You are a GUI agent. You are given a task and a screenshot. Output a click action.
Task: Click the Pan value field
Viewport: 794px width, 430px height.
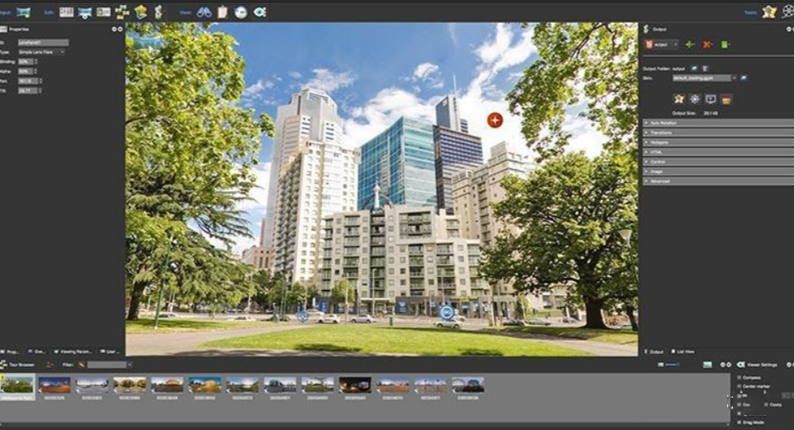click(27, 81)
